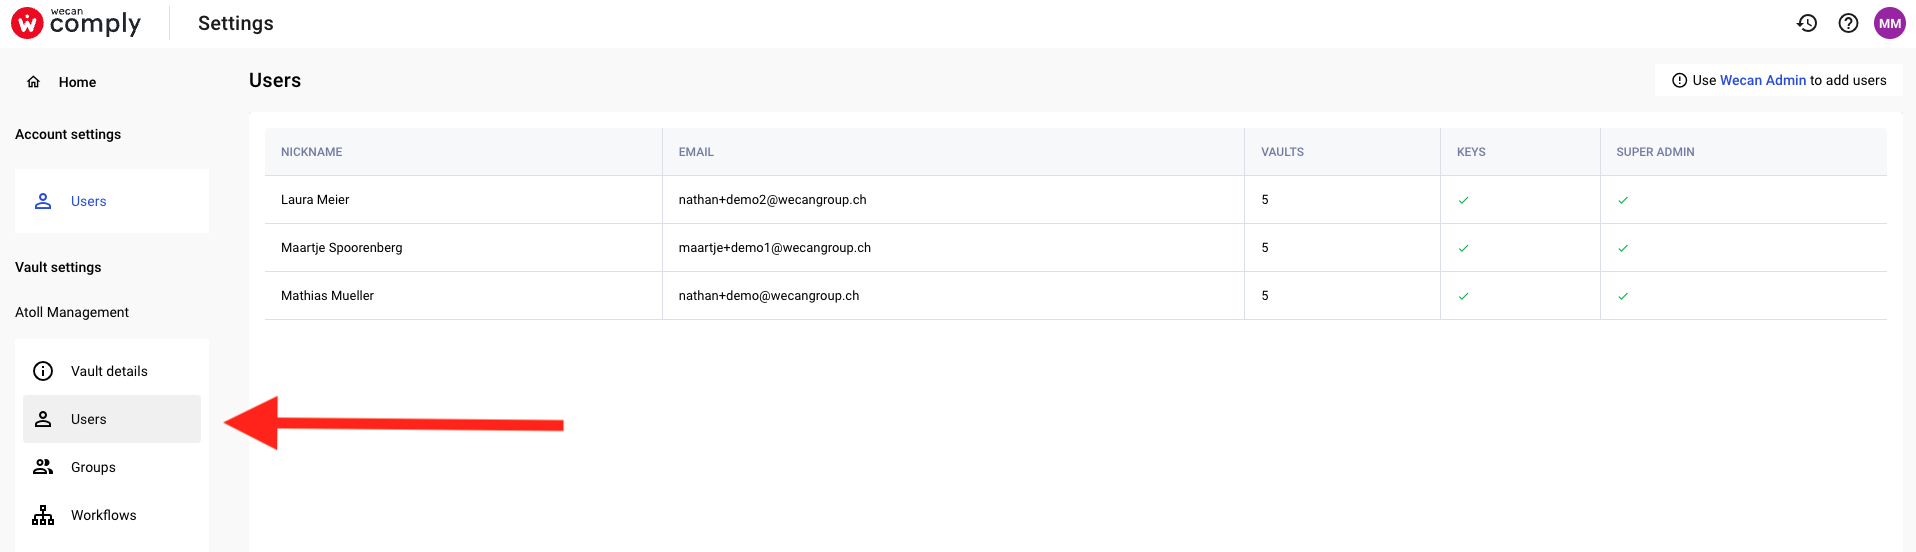Open the Workflows menu item
This screenshot has height=552, width=1916.
click(x=112, y=515)
